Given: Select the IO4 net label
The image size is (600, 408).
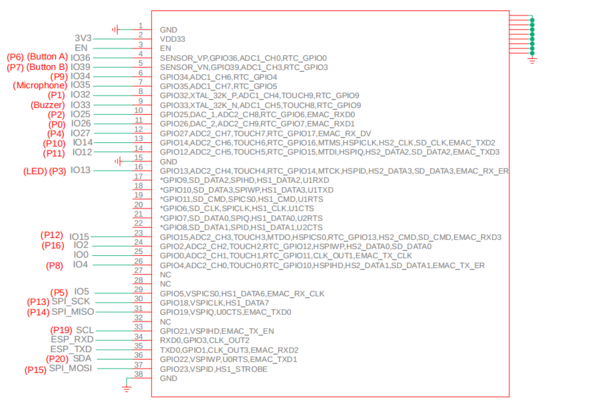Looking at the screenshot, I should point(80,264).
